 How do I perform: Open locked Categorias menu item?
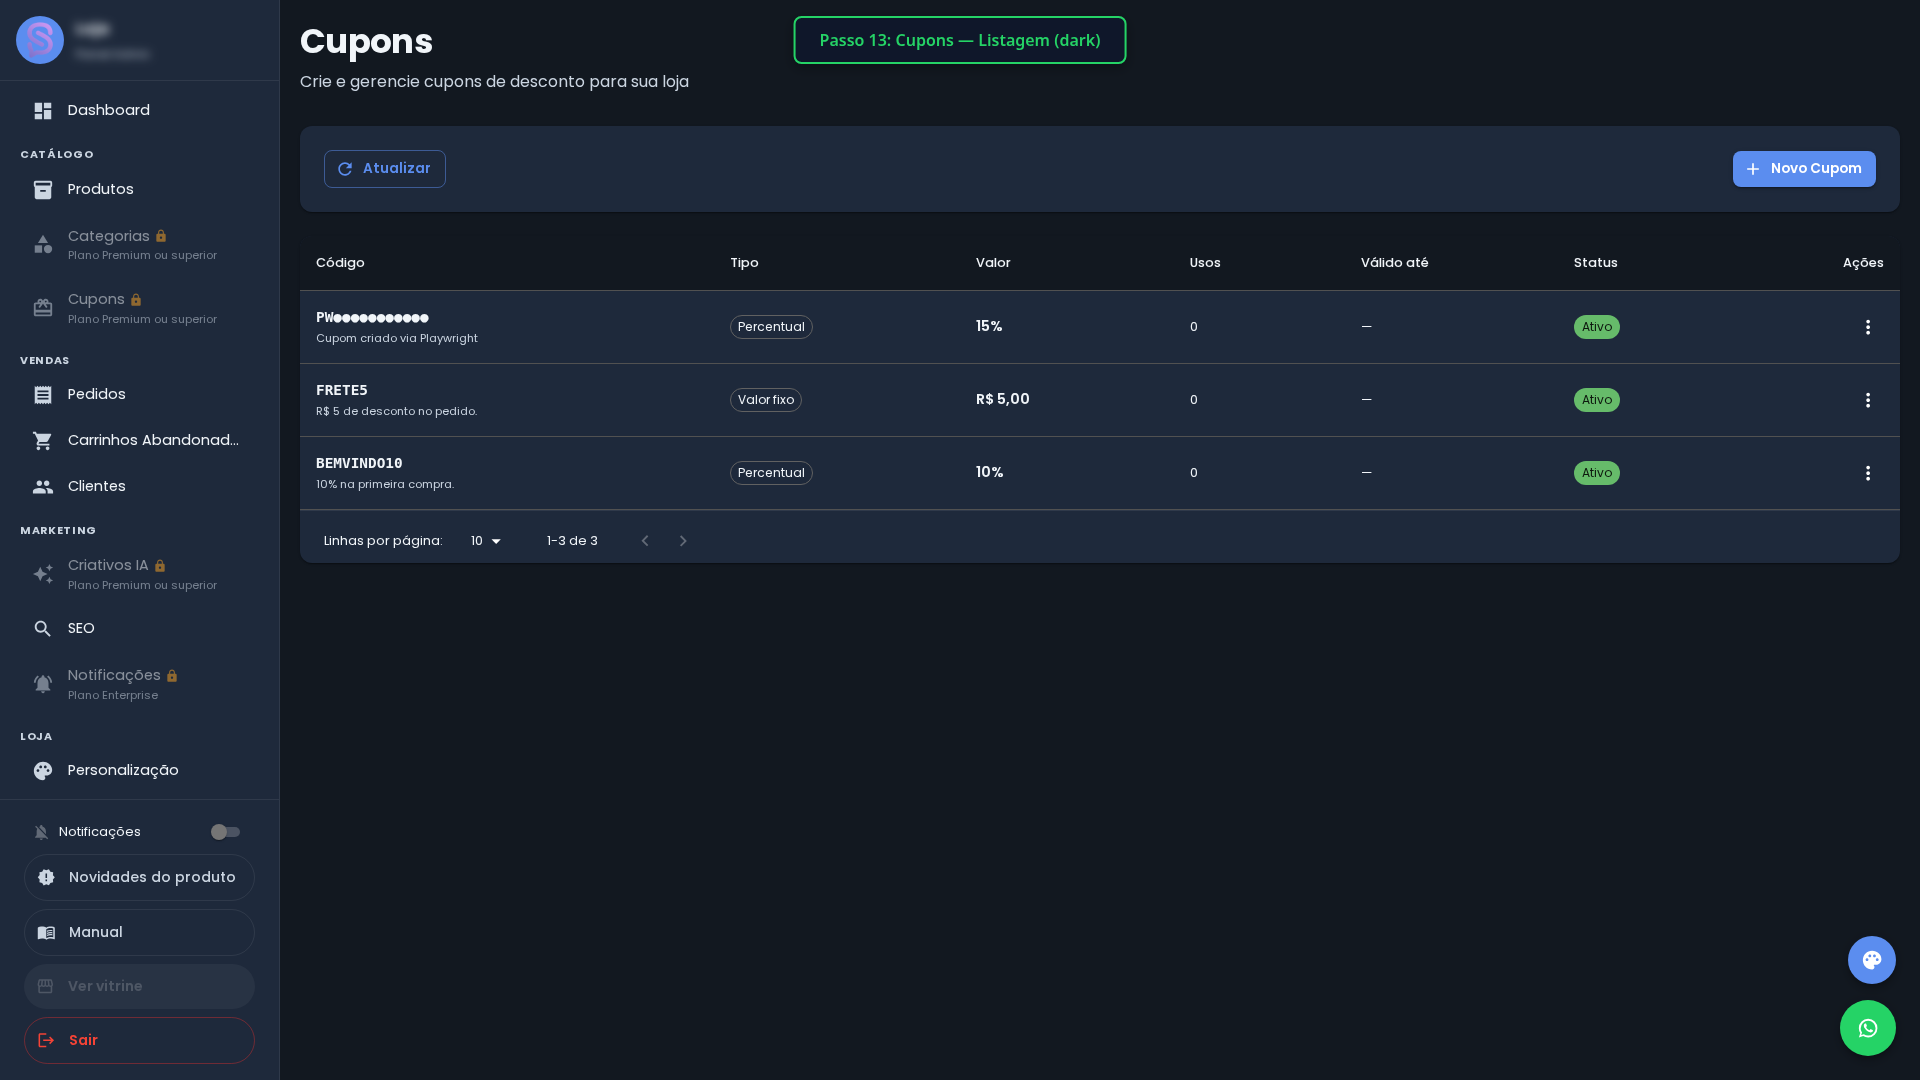tap(140, 245)
